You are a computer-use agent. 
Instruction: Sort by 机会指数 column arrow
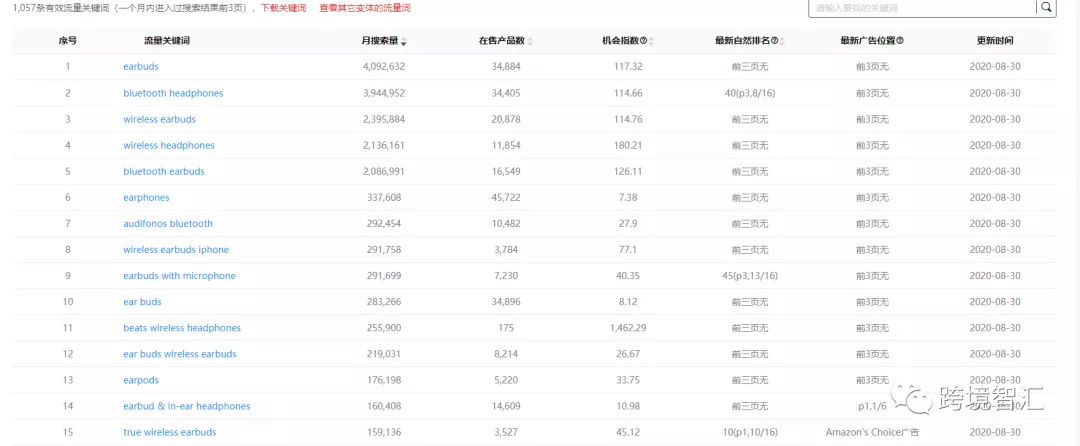pyautogui.click(x=651, y=42)
